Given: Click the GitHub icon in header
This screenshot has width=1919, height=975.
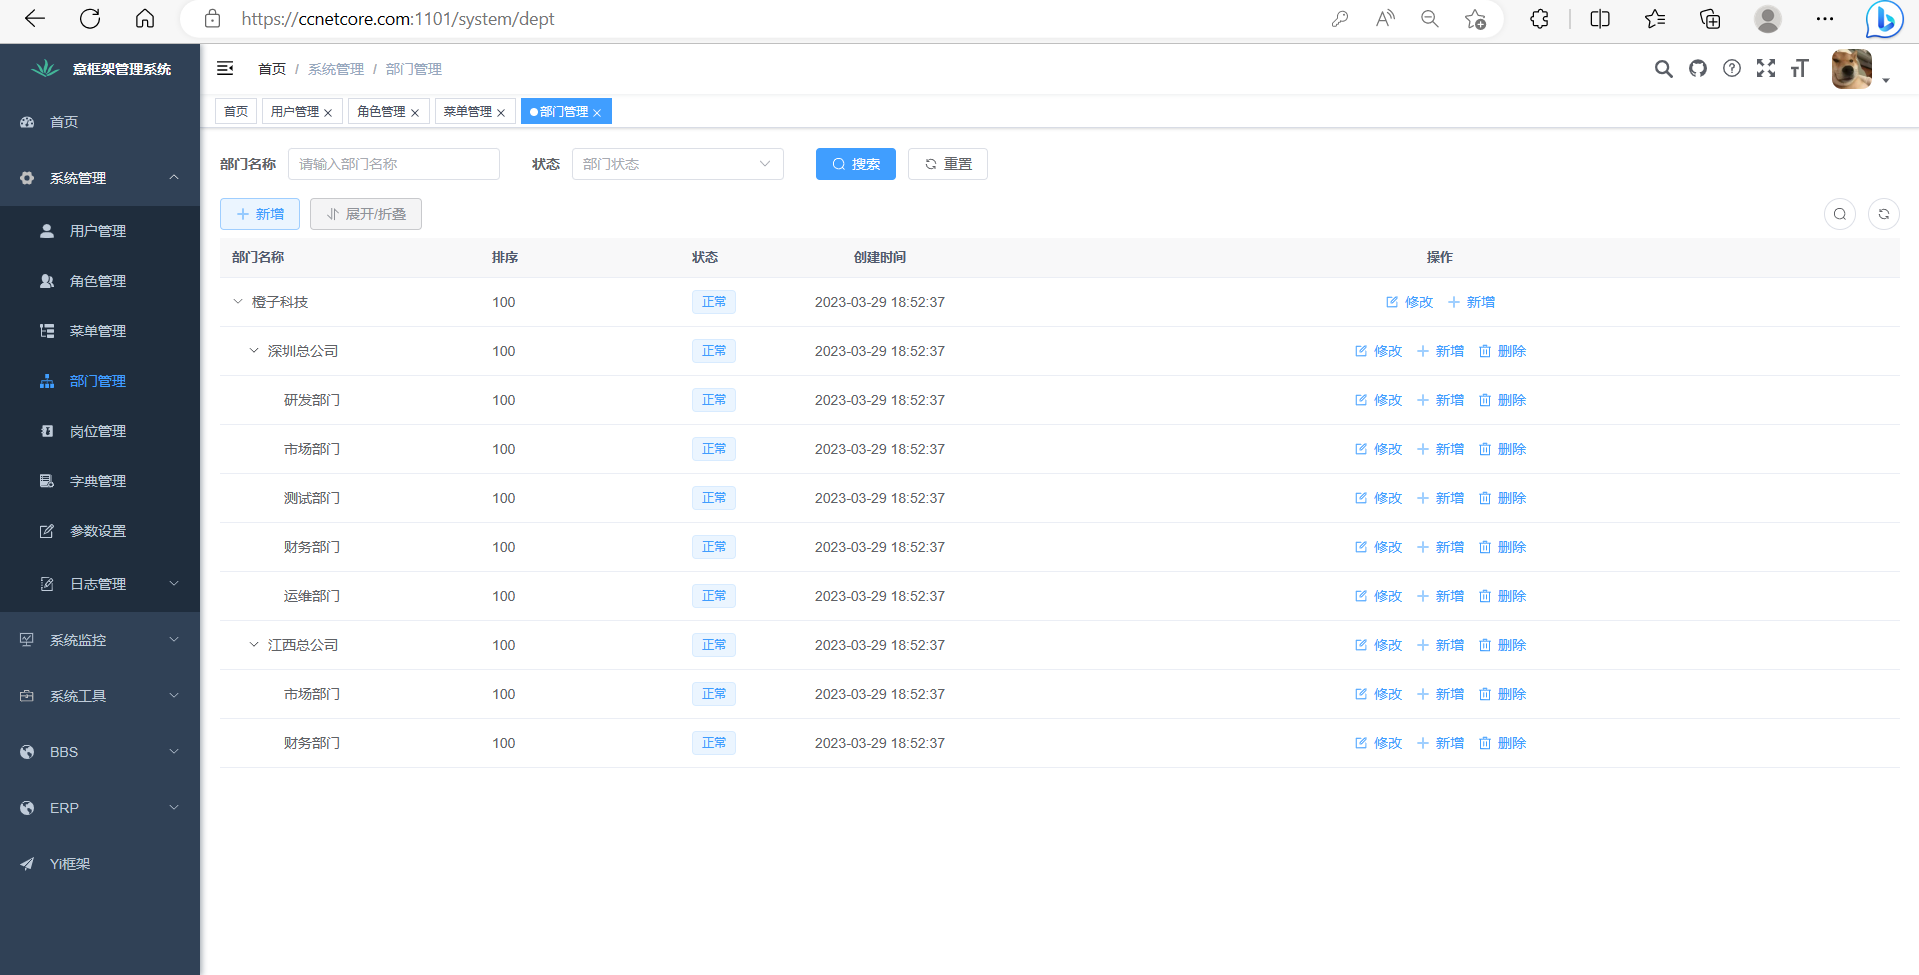Looking at the screenshot, I should click(1697, 68).
